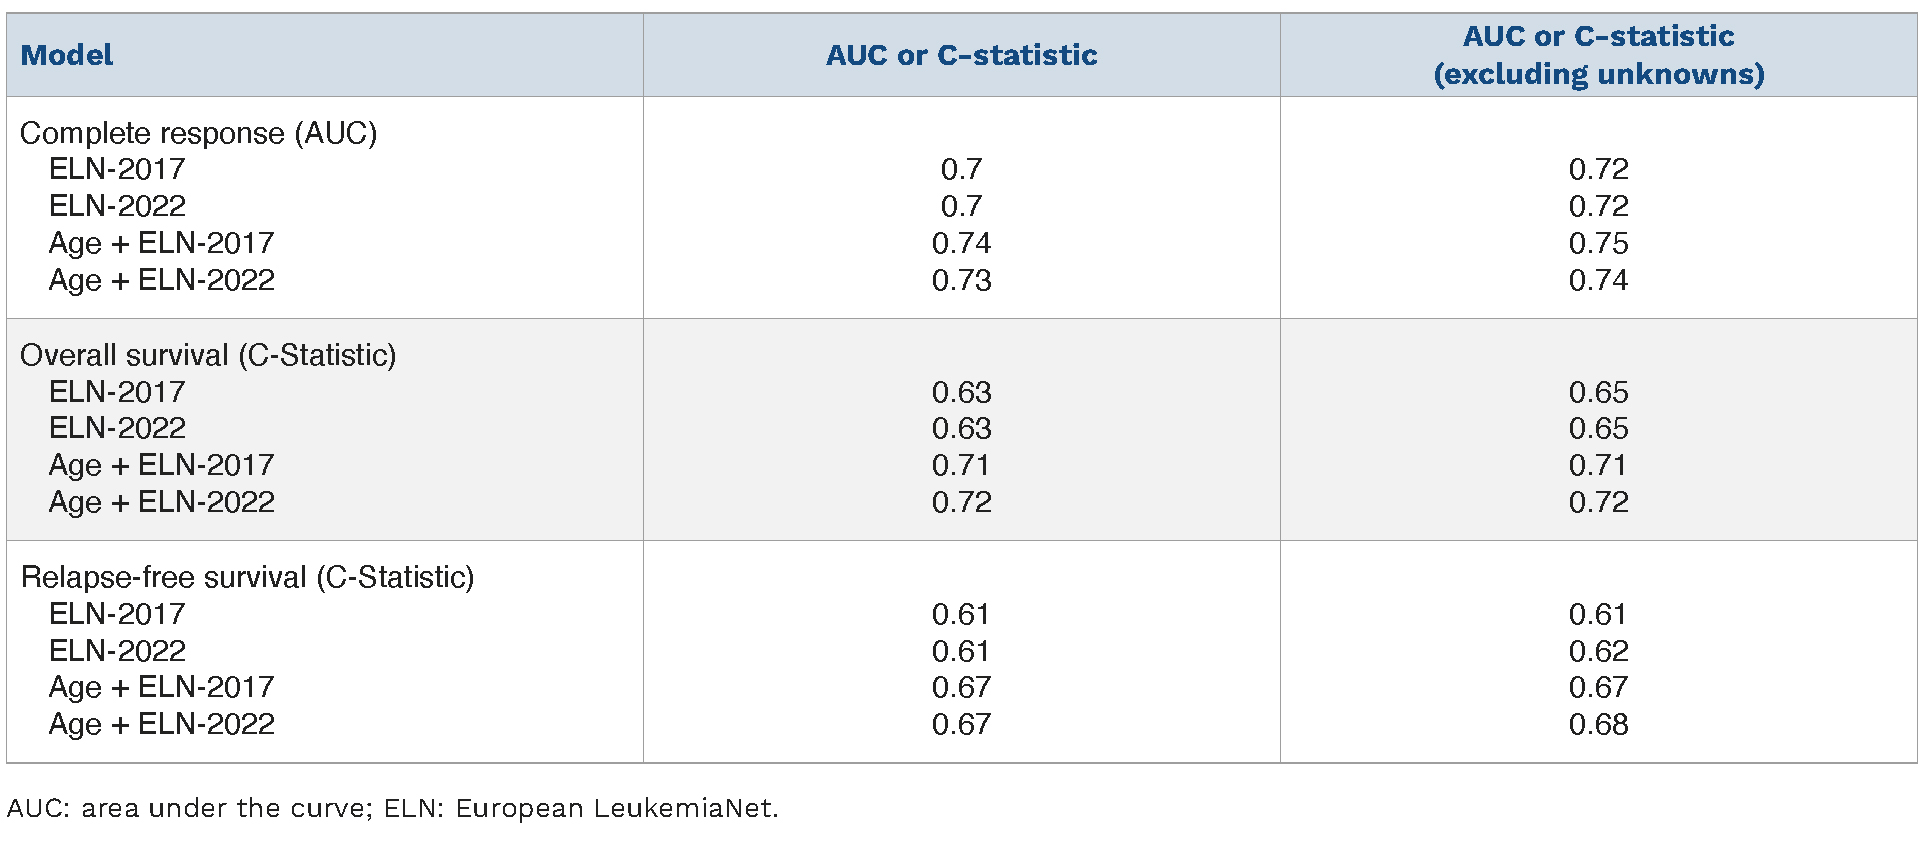Select the 'Complete response (AUC)' section label
The image size is (1926, 841).
point(198,133)
